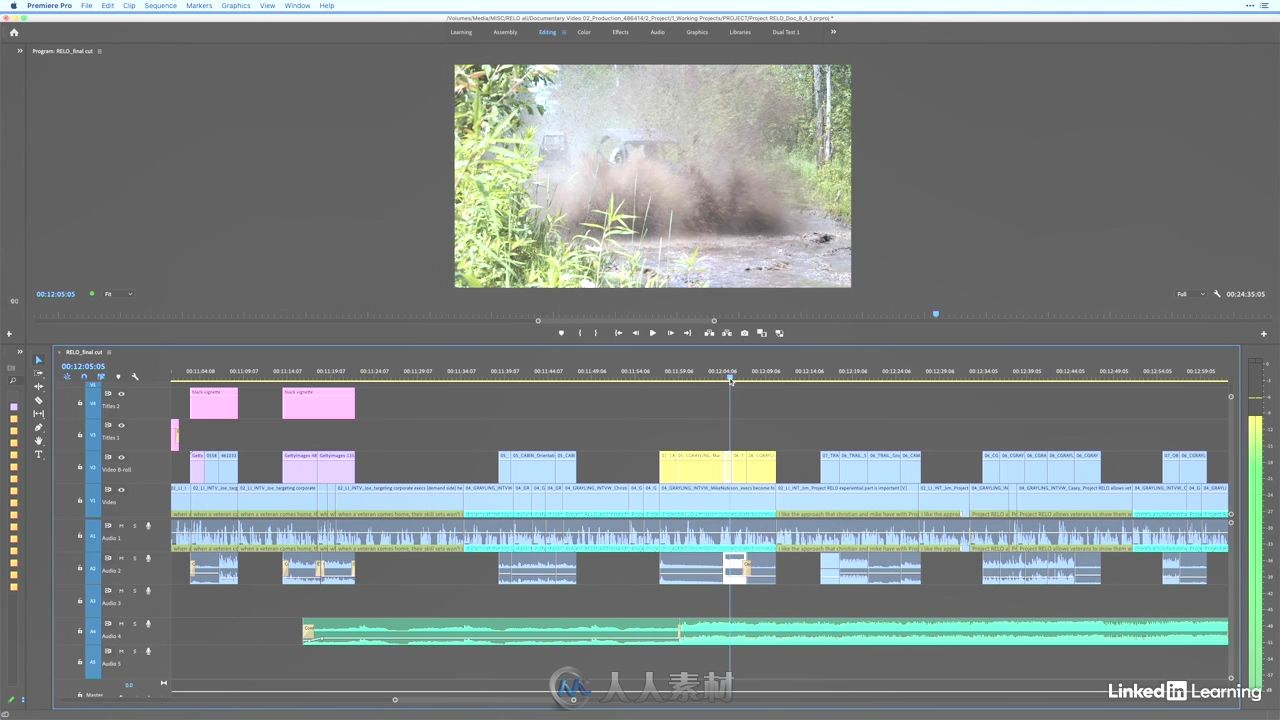Image resolution: width=1280 pixels, height=720 pixels.
Task: Select the Track Select Forward tool
Action: click(39, 373)
